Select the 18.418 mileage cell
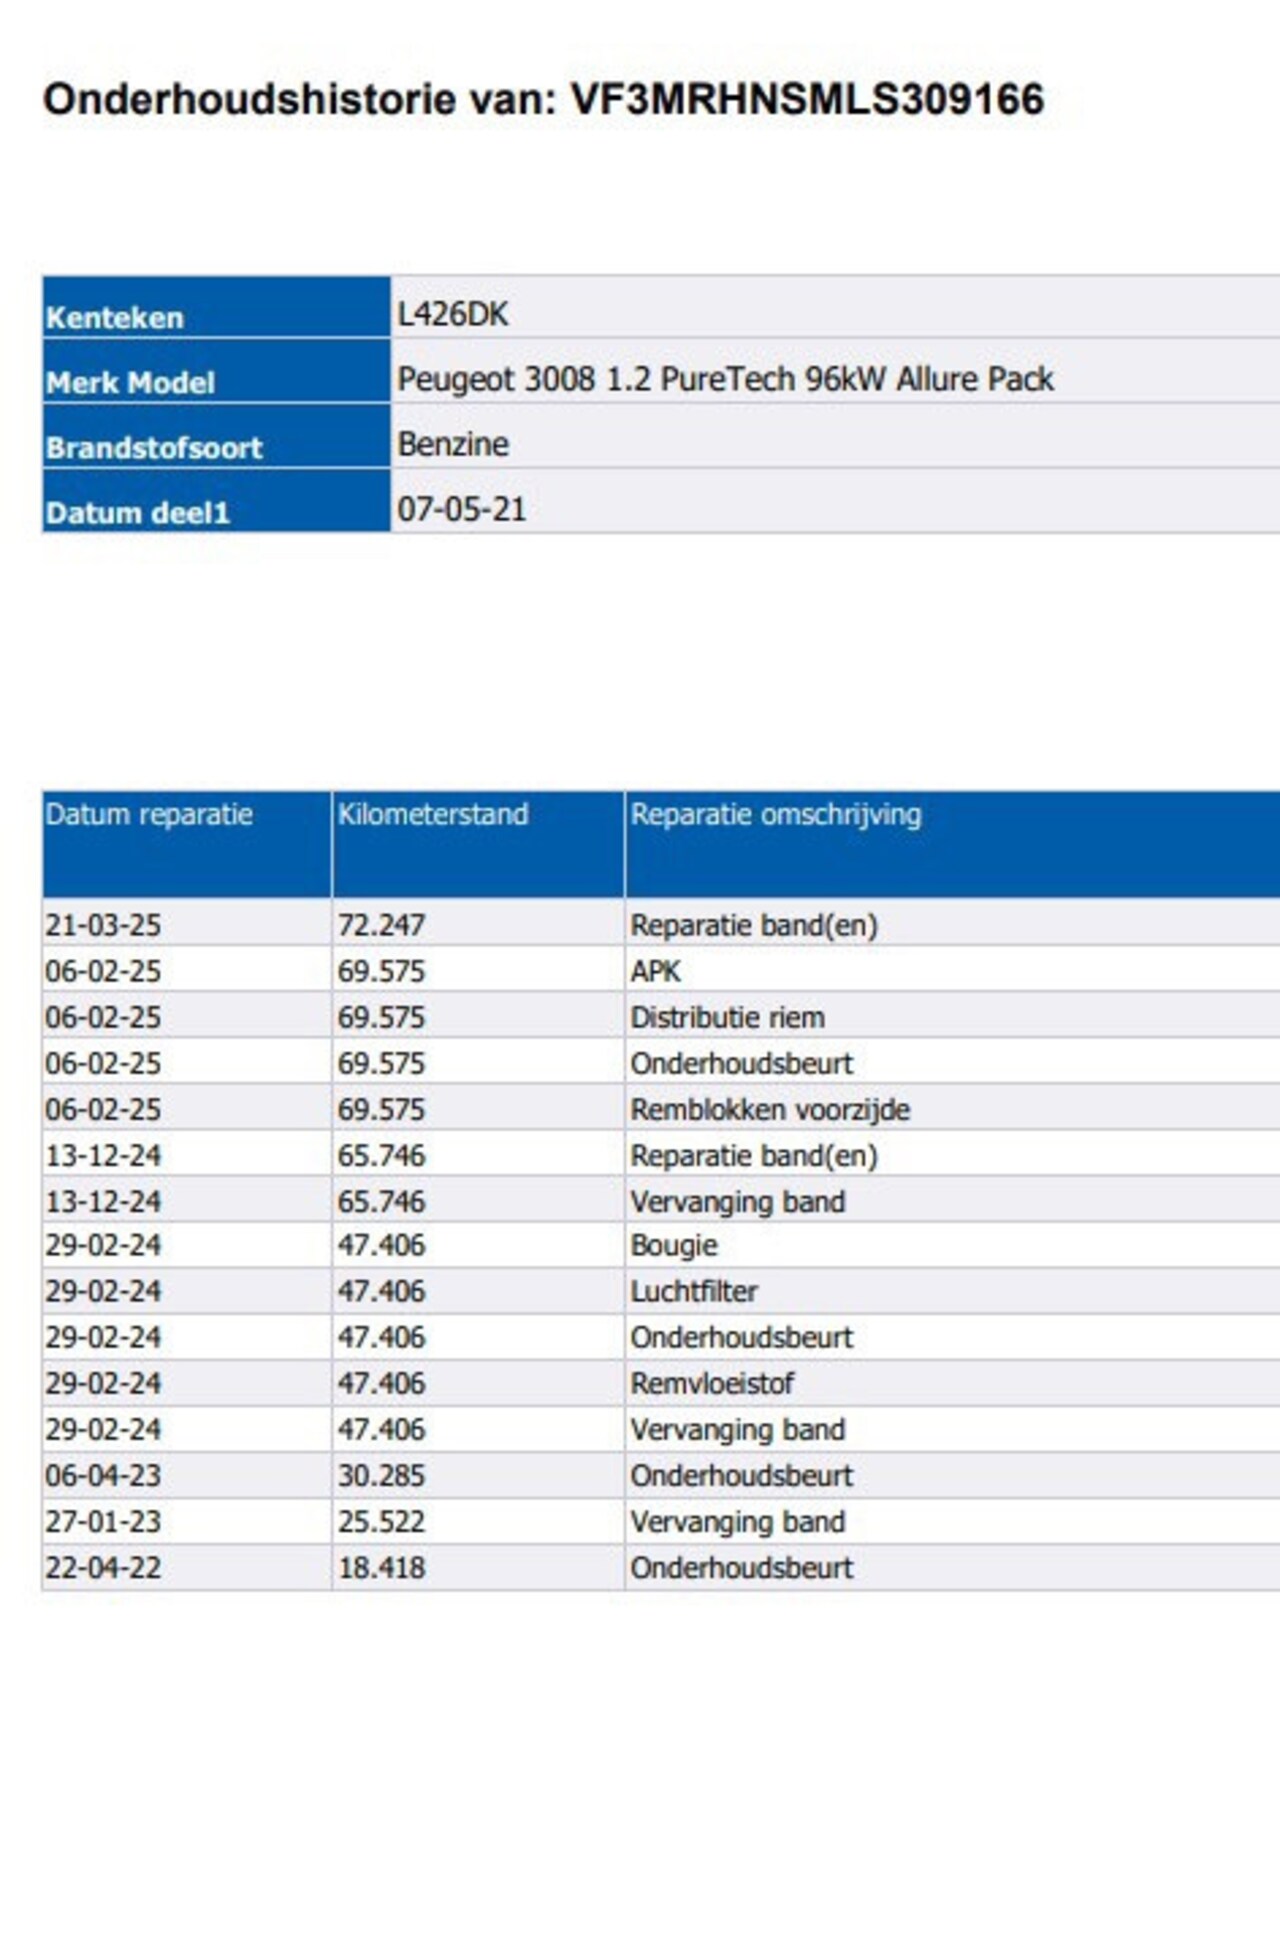The width and height of the screenshot is (1280, 1955). [381, 1567]
